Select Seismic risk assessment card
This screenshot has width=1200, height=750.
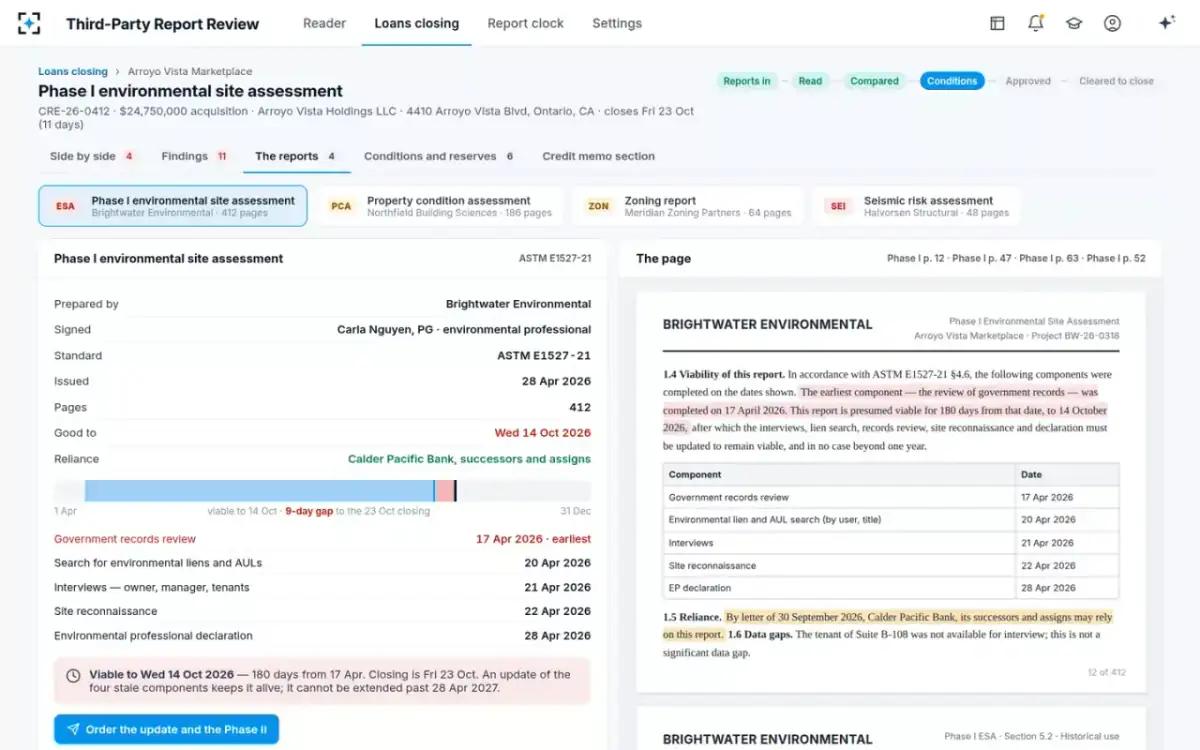pos(916,206)
